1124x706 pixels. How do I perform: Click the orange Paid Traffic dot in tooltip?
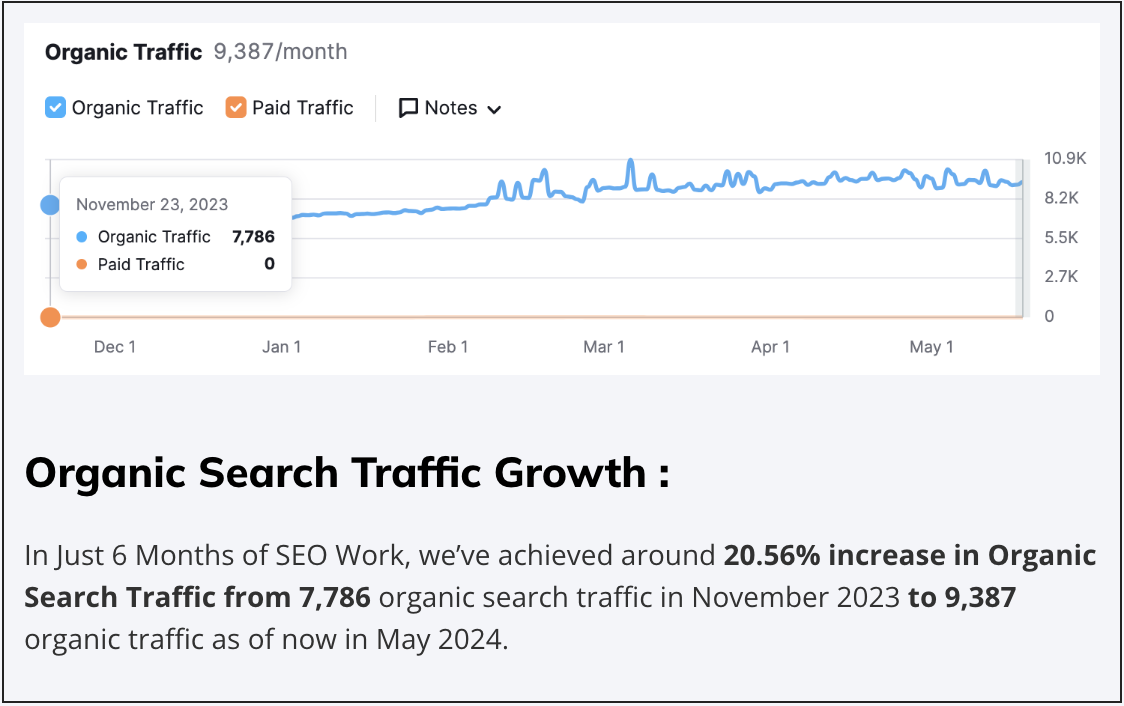pyautogui.click(x=82, y=265)
